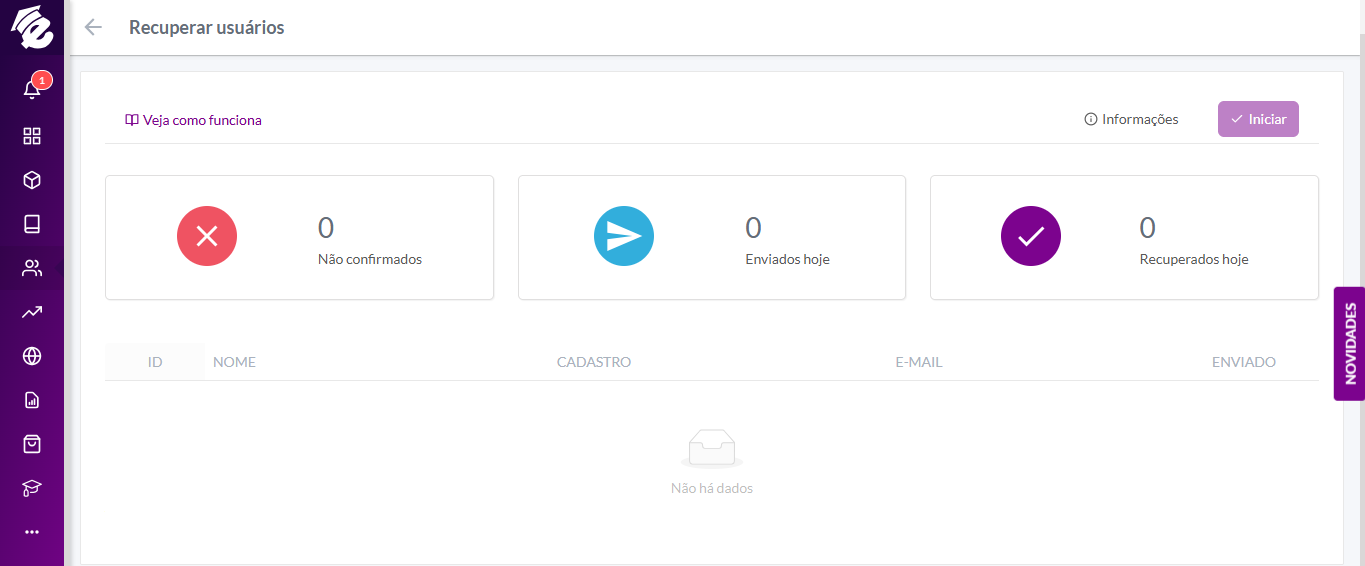Click the purple checkmark icon
This screenshot has height=566, width=1365.
[1031, 236]
